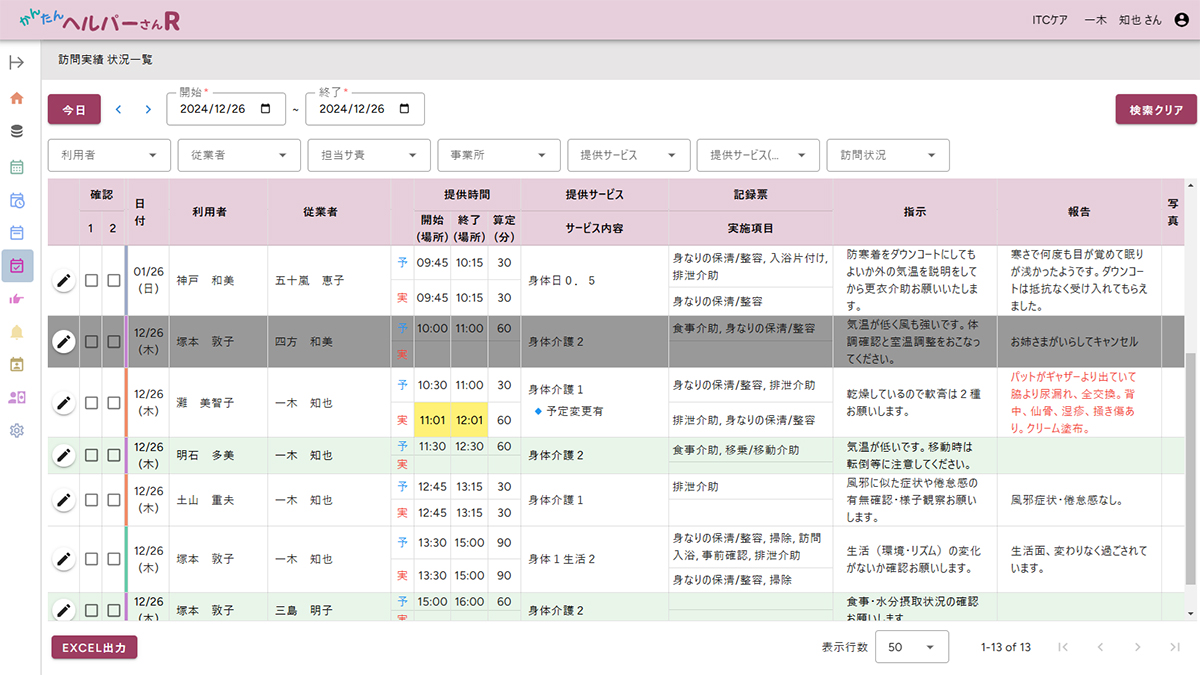Screen dimensions: 1200x675
Task: Open the bell notifications icon
Action: [16, 332]
